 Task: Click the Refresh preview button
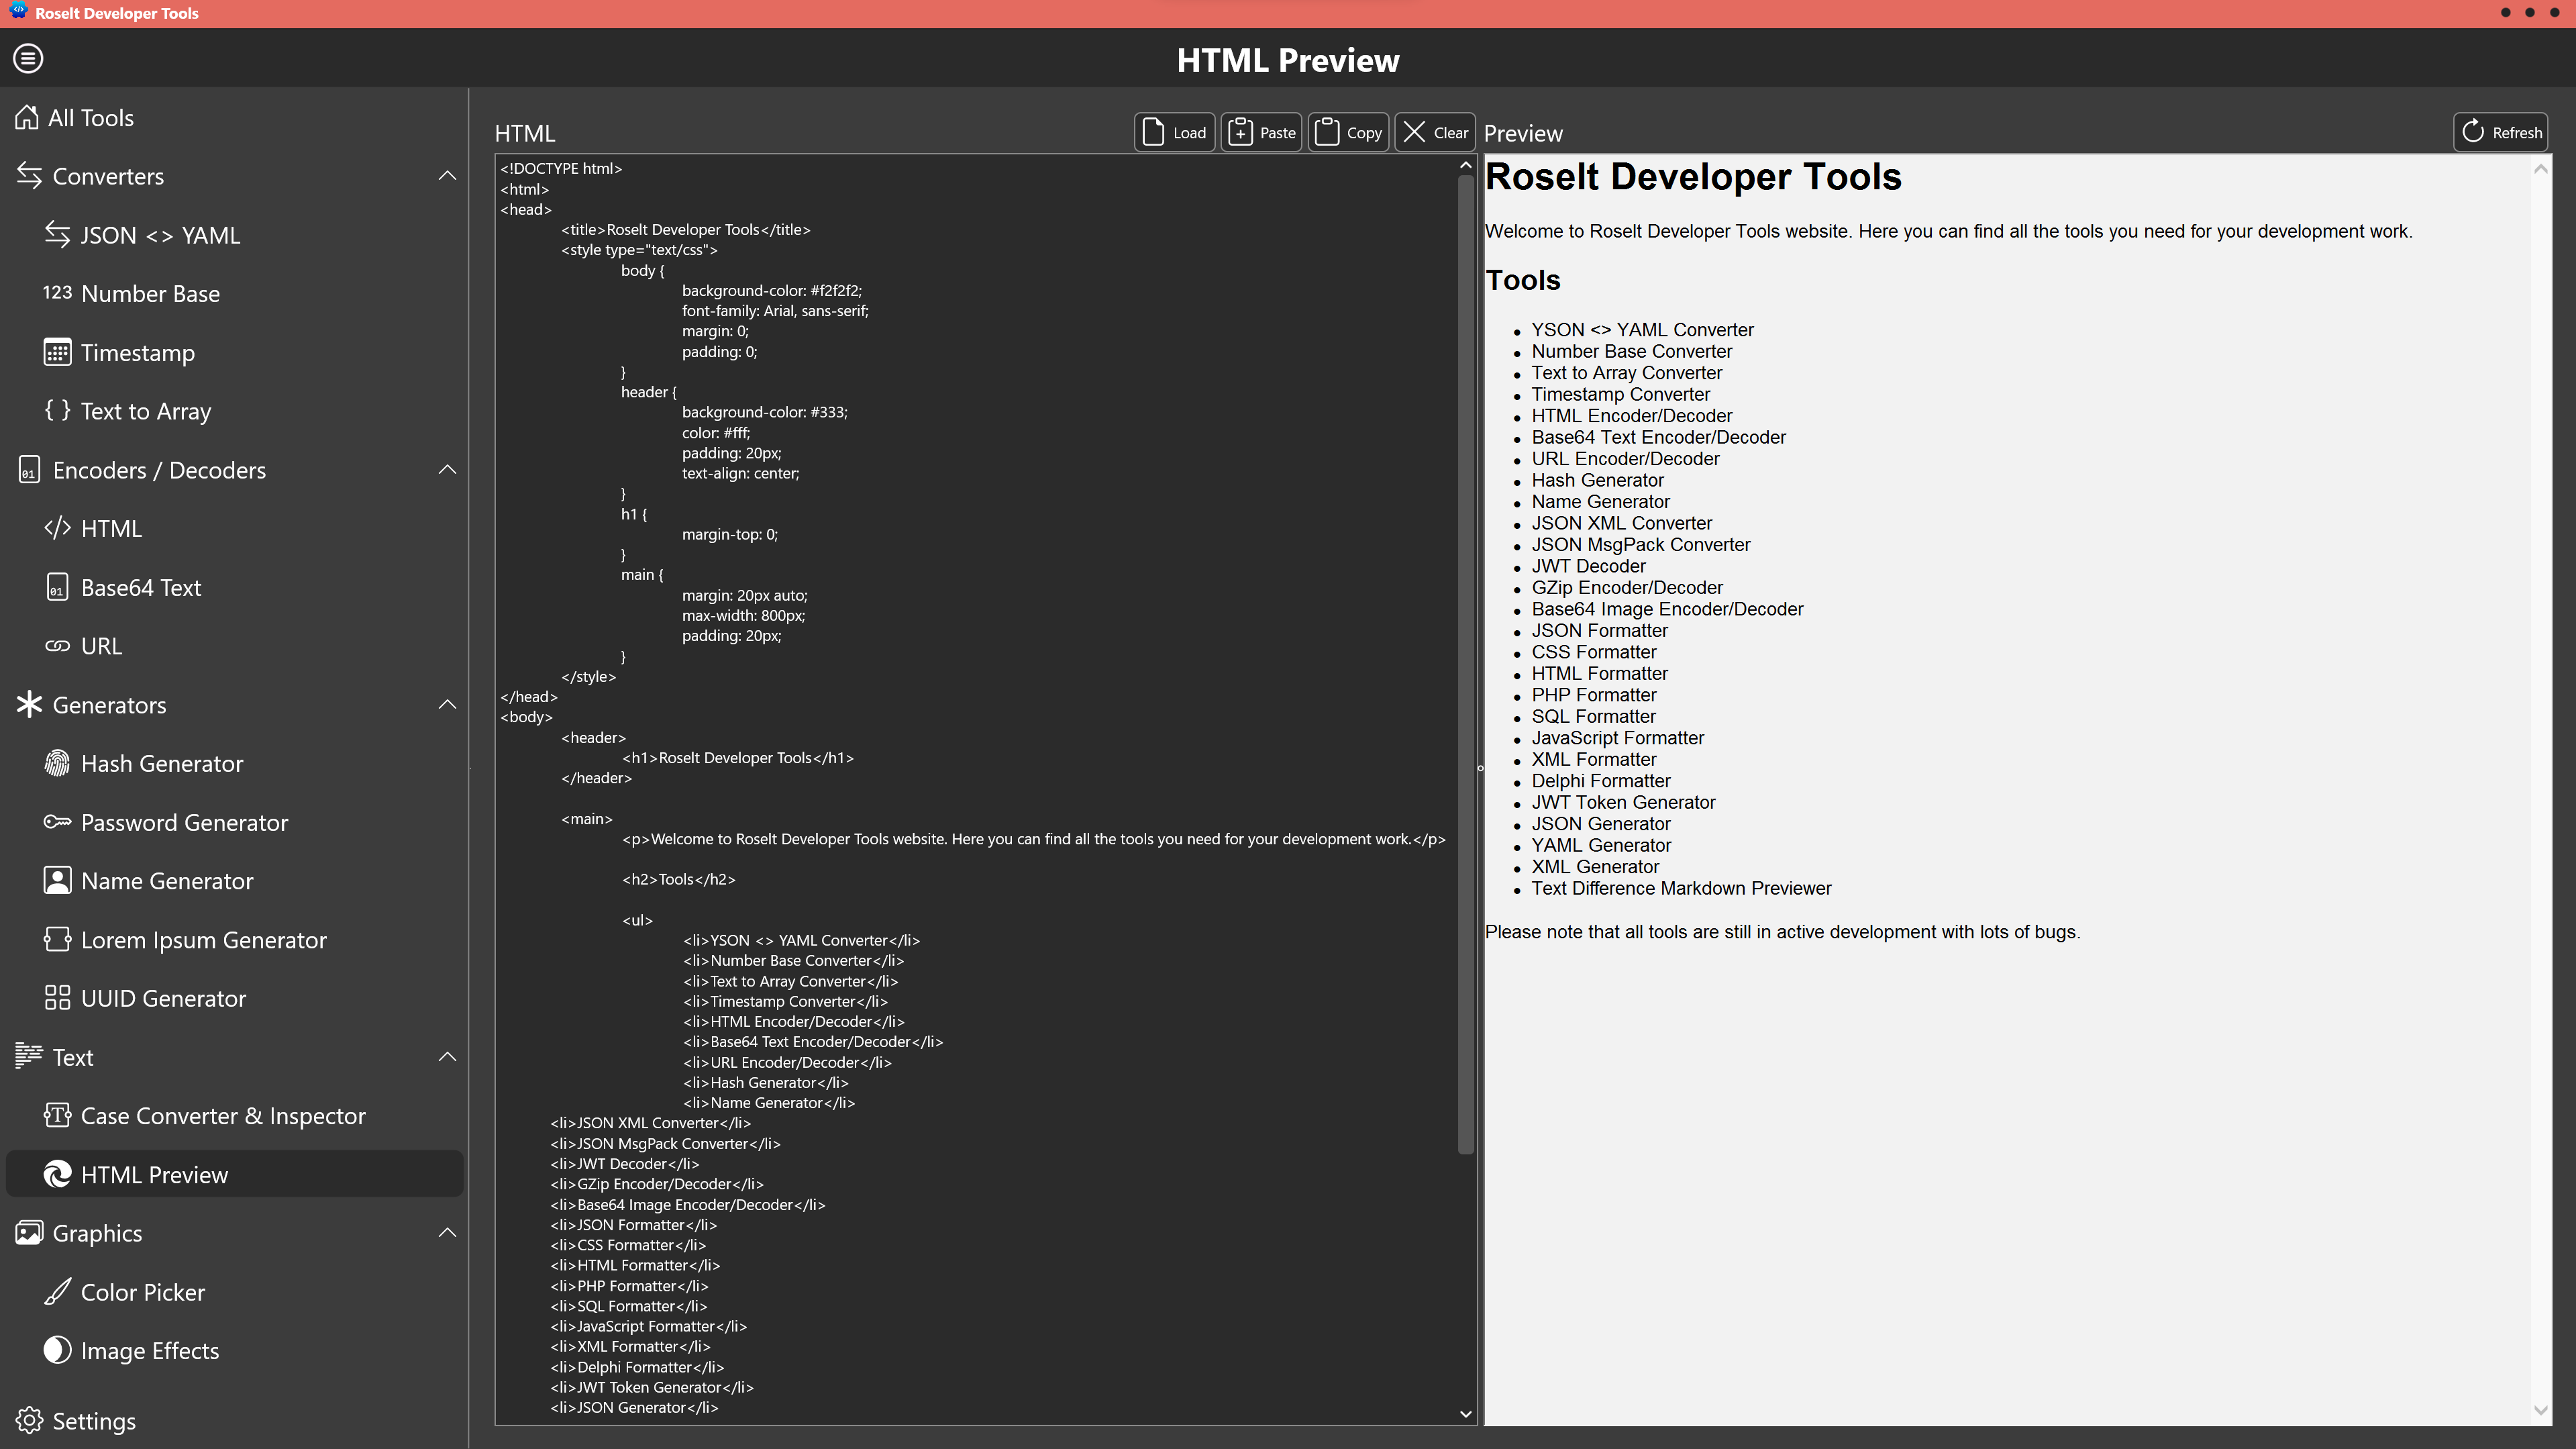tap(2501, 131)
